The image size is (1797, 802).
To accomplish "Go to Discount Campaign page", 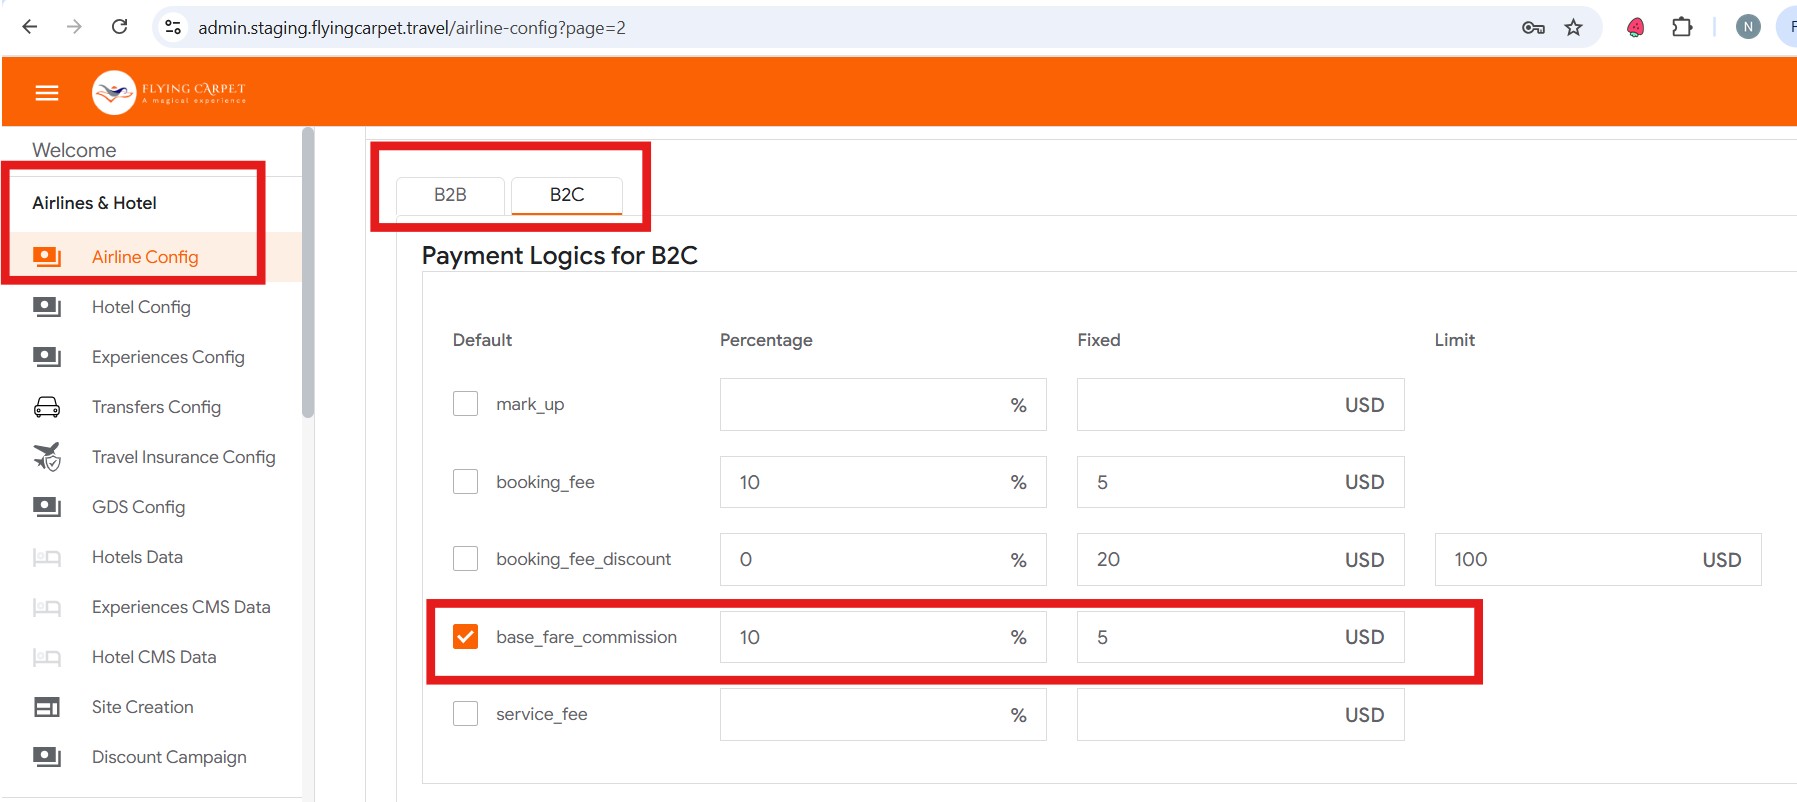I will pos(169,757).
